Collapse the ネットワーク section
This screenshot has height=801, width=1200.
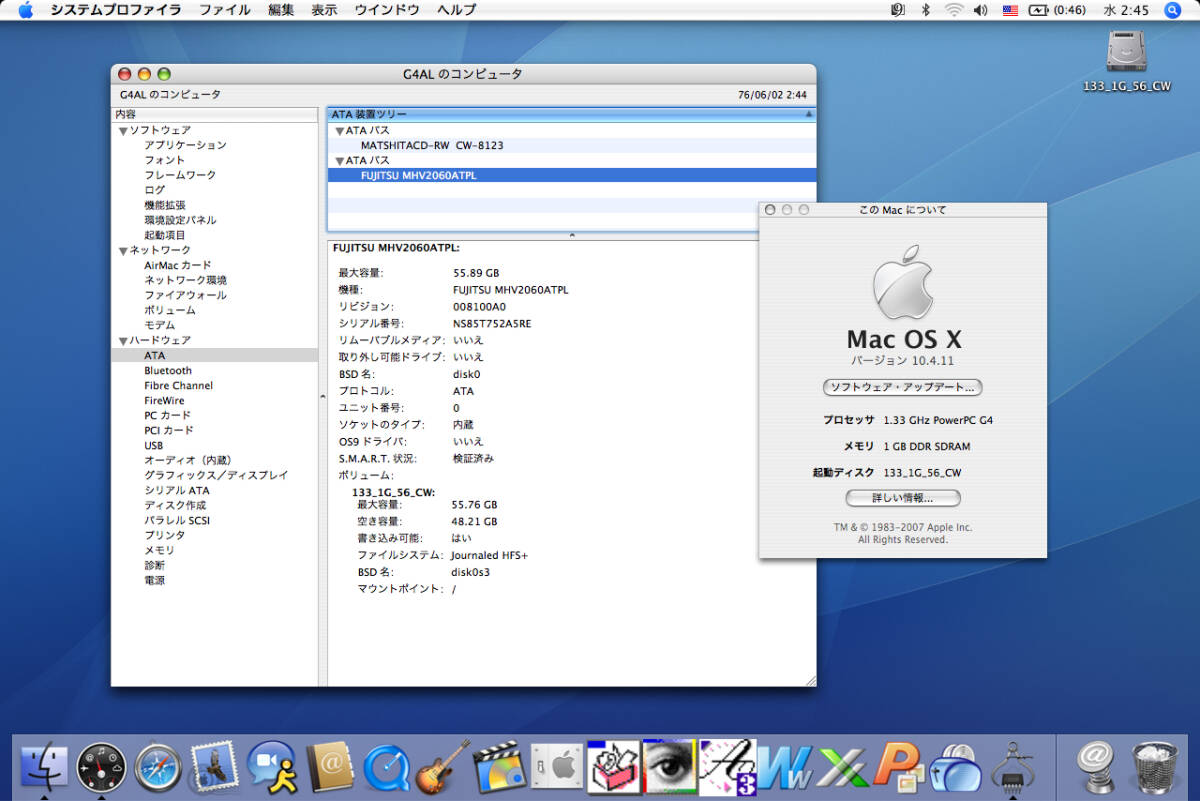pyautogui.click(x=123, y=251)
